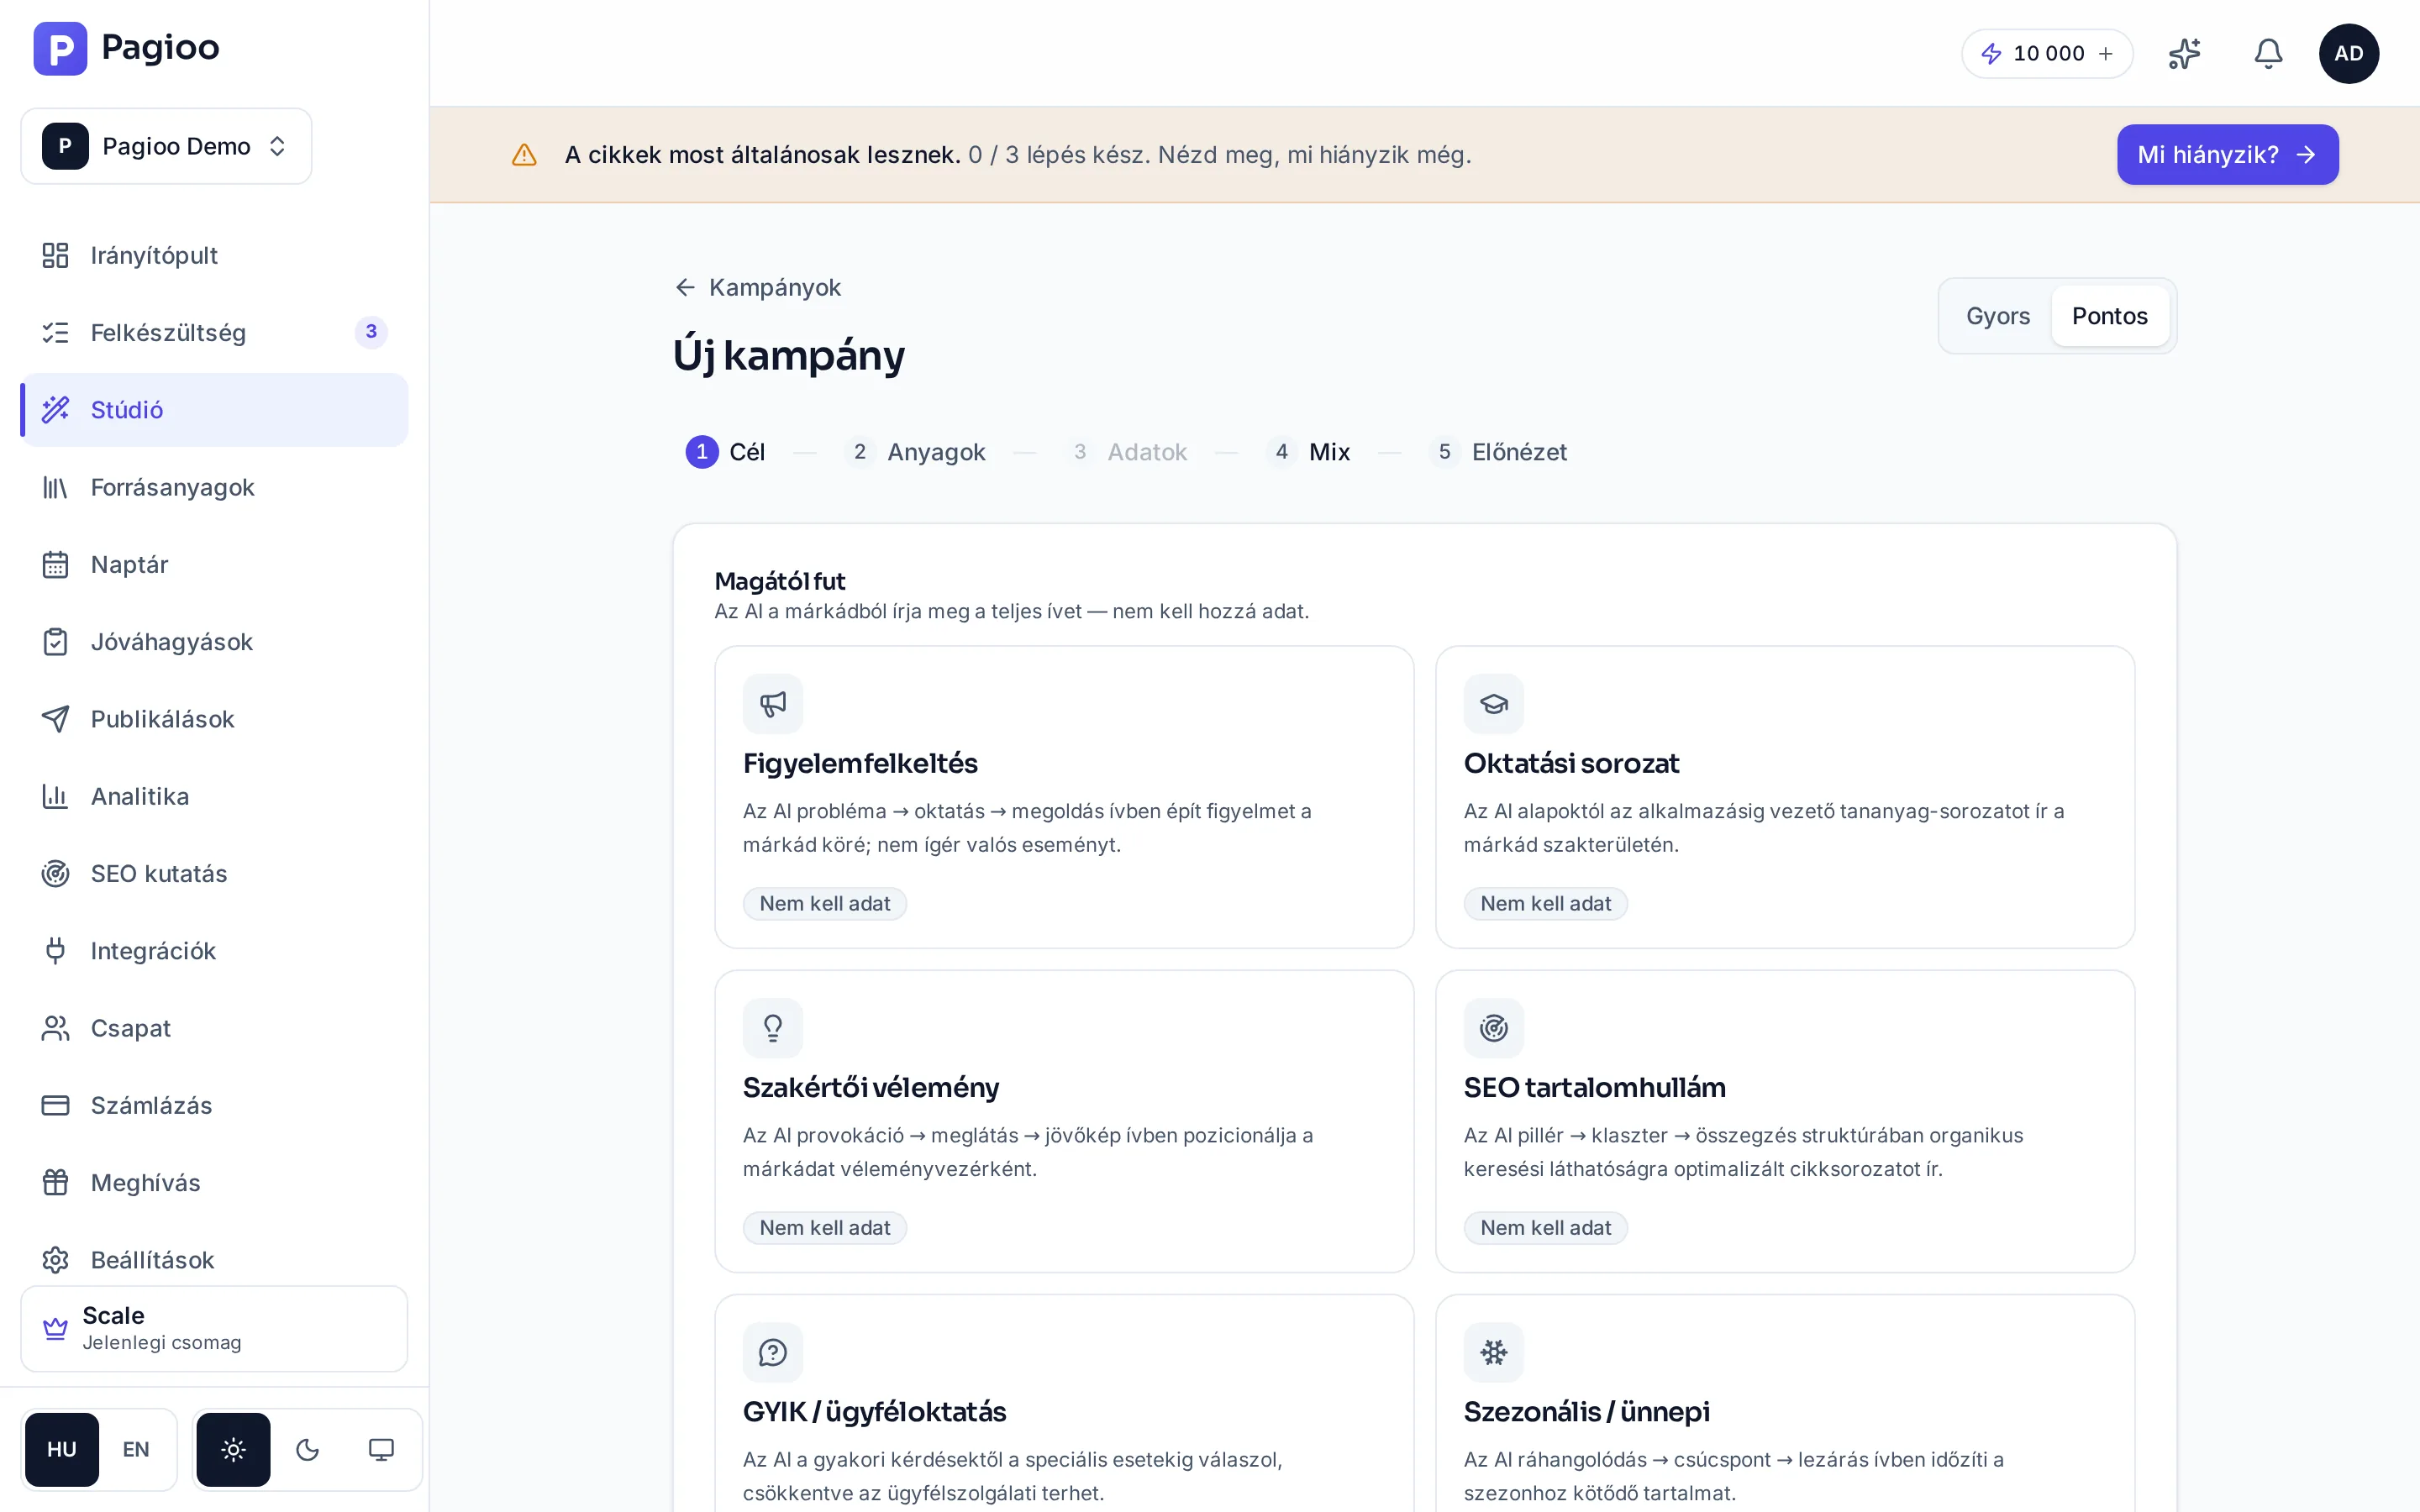Viewport: 2420px width, 1512px height.
Task: Open Számlázás billing
Action: click(x=214, y=1105)
